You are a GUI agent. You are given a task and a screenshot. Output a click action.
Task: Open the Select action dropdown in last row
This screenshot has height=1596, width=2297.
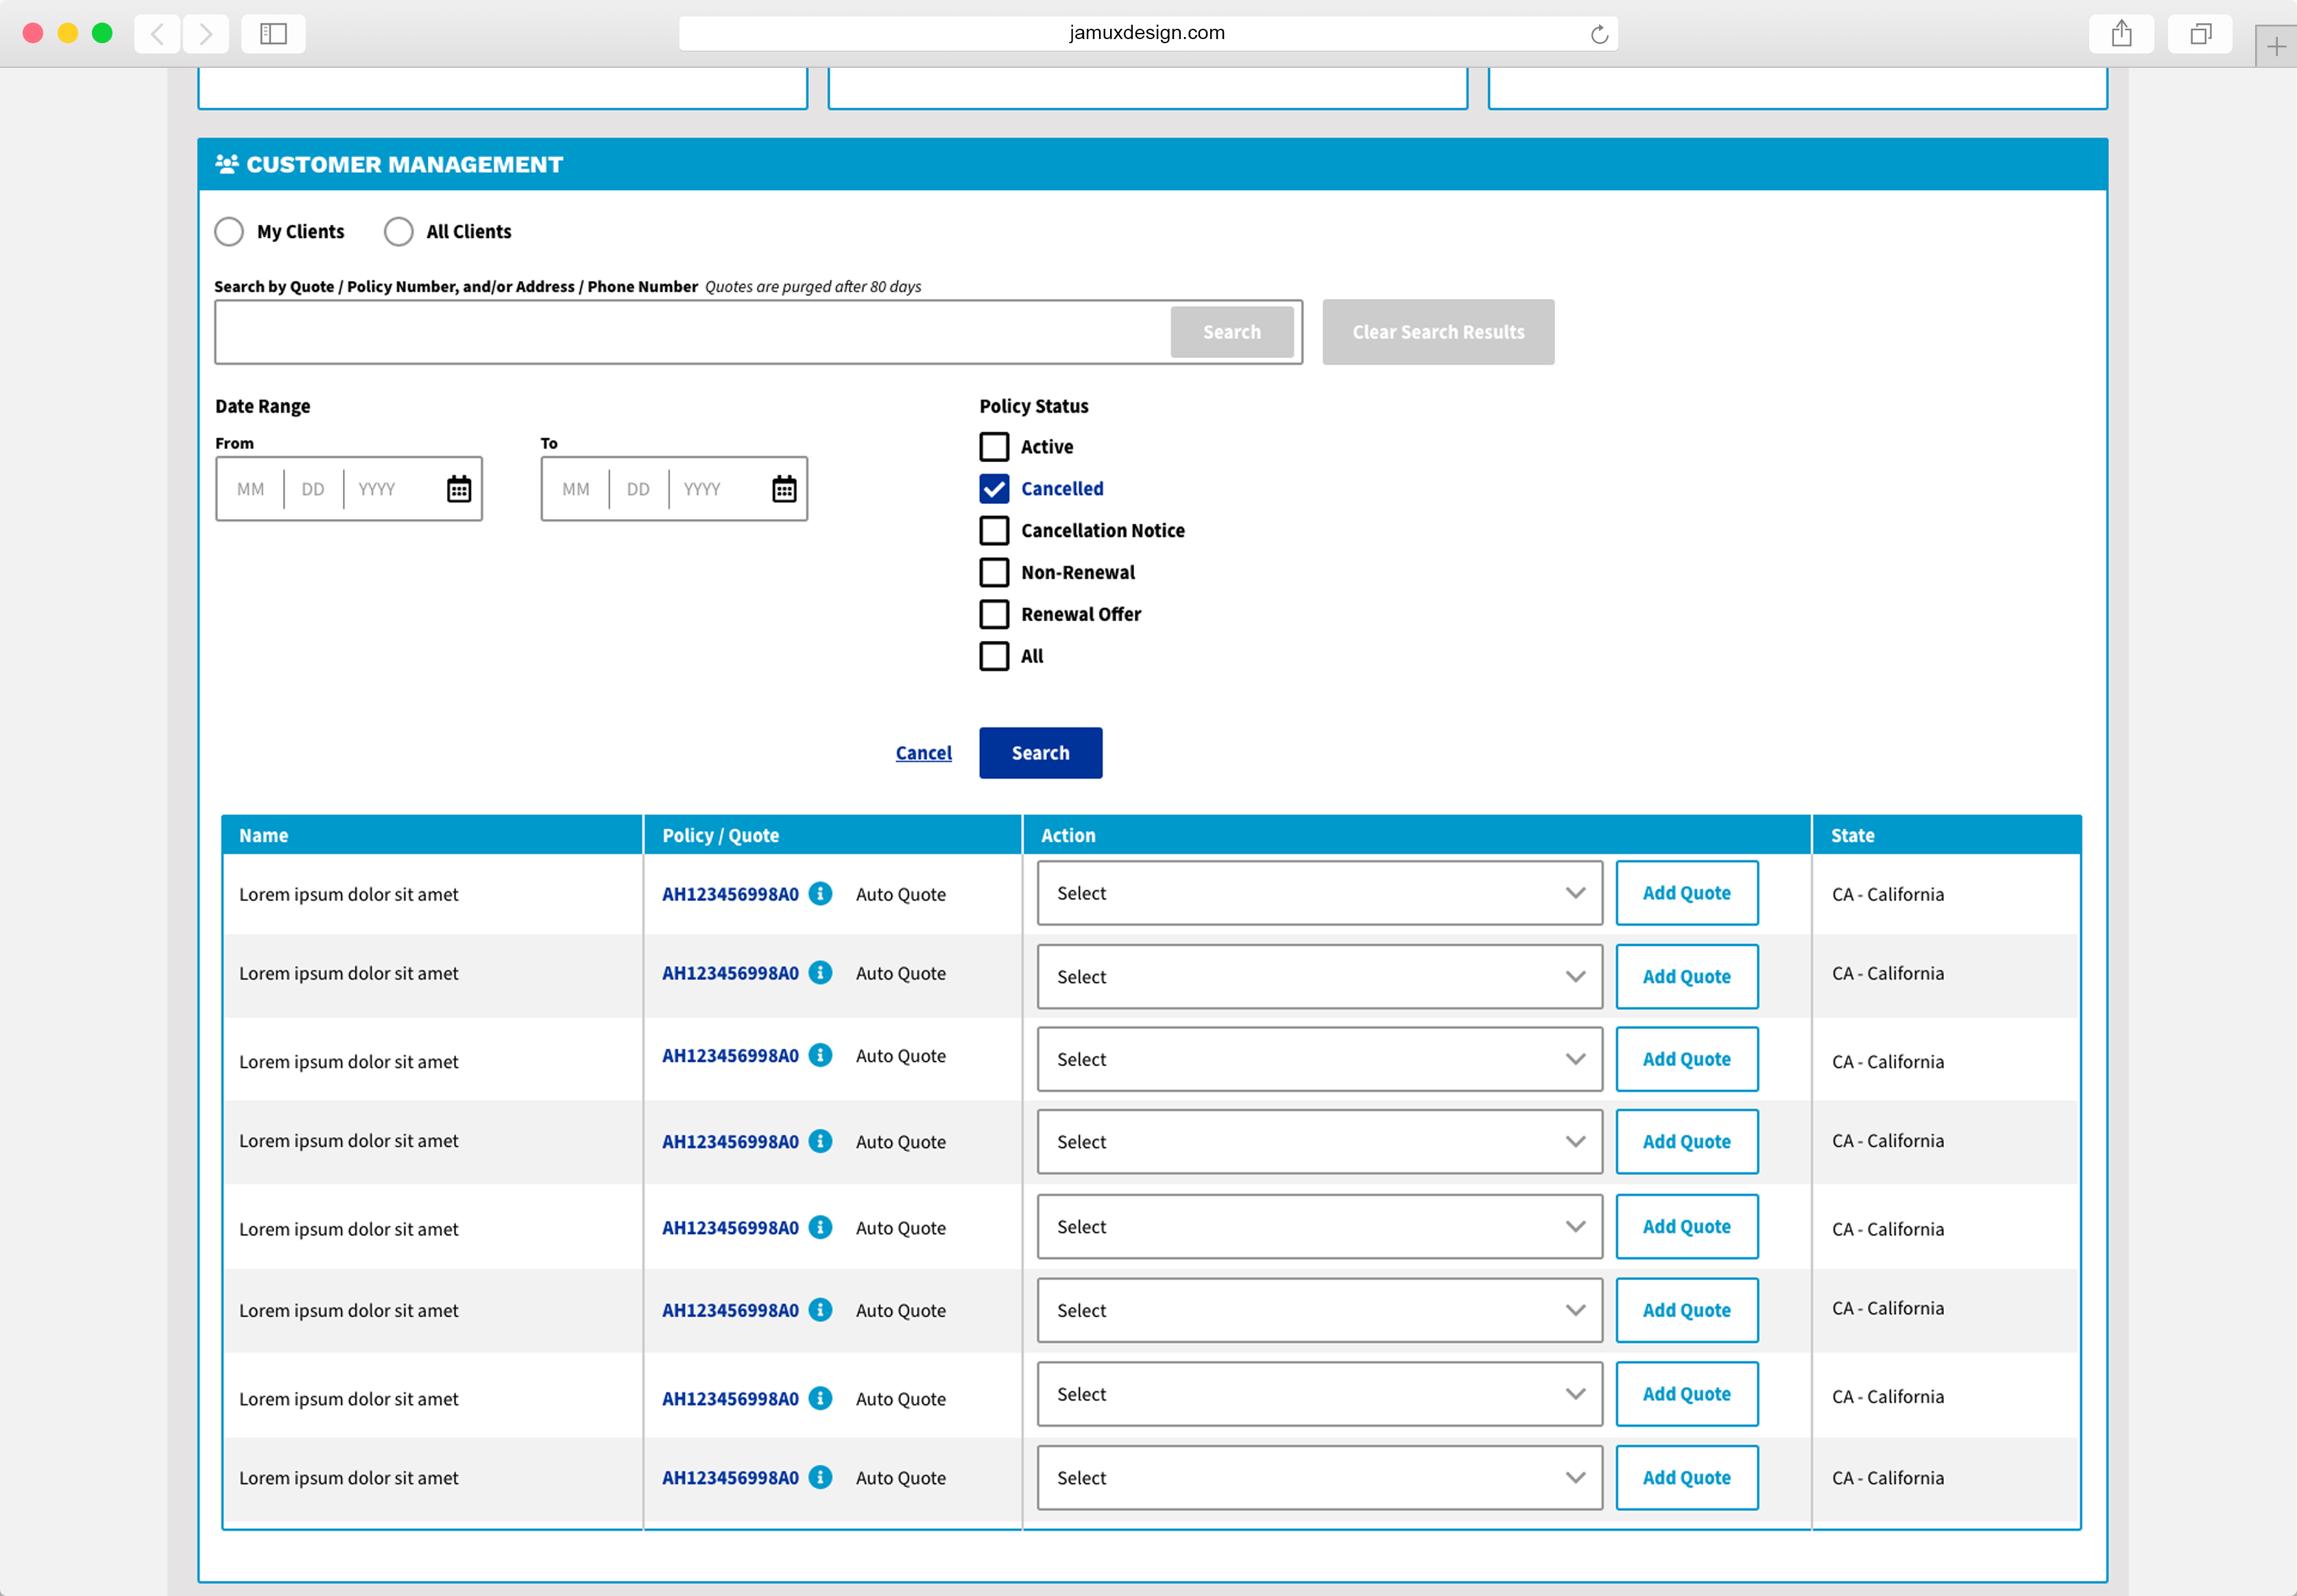1319,1478
